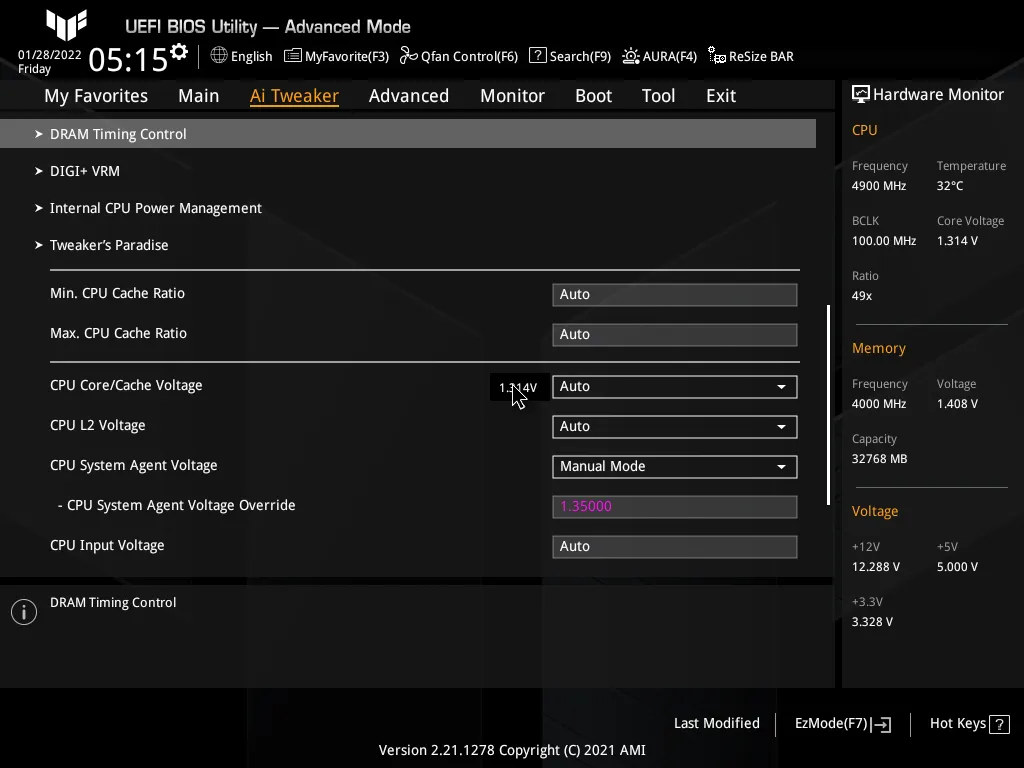The image size is (1024, 768).
Task: Expand DRAM Timing Control submenu
Action: (x=408, y=134)
